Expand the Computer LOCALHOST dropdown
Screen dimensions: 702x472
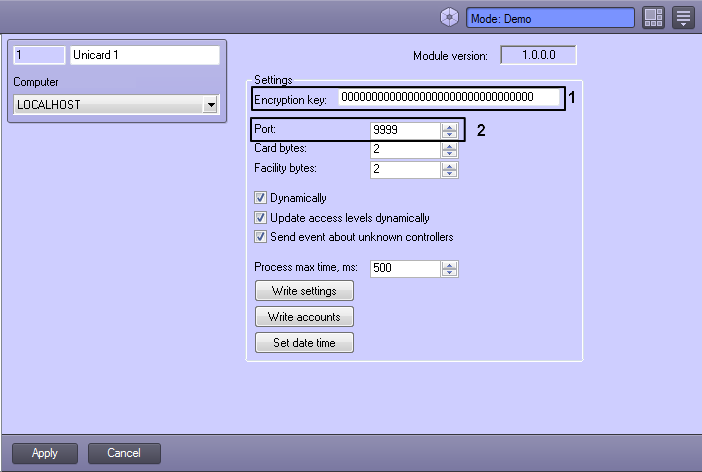(210, 105)
